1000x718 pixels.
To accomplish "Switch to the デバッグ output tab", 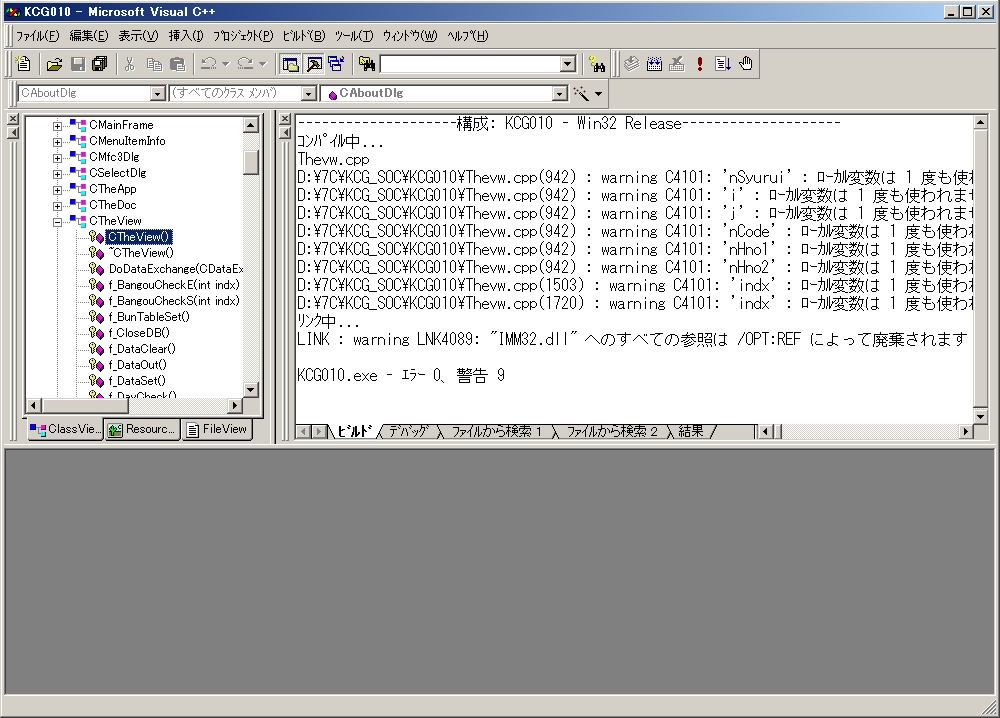I will pyautogui.click(x=408, y=432).
